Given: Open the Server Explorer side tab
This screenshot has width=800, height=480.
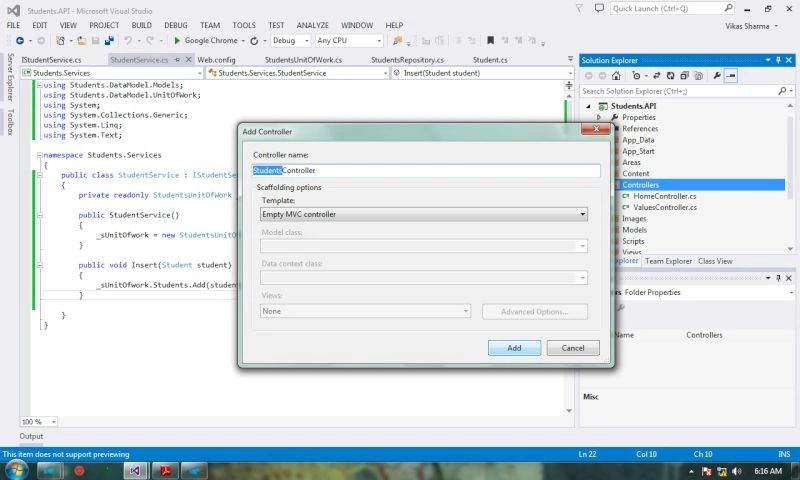Looking at the screenshot, I should pyautogui.click(x=10, y=77).
